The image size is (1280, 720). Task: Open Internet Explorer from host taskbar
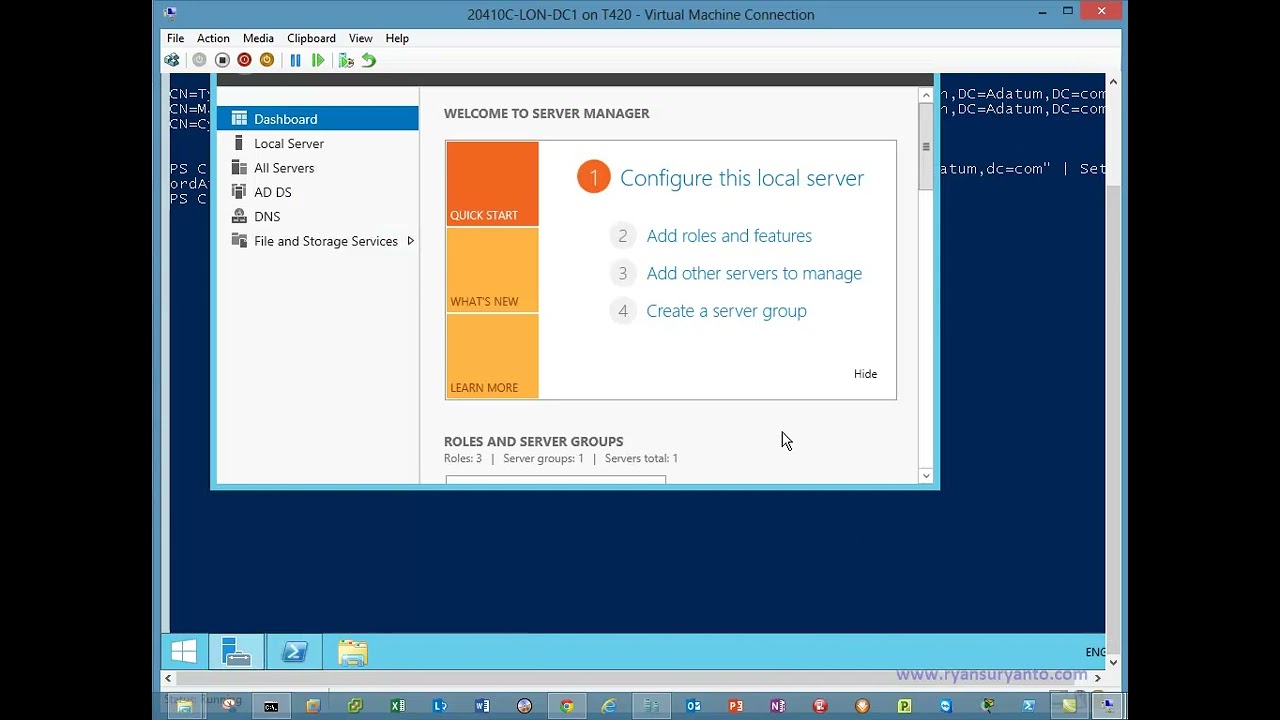609,706
